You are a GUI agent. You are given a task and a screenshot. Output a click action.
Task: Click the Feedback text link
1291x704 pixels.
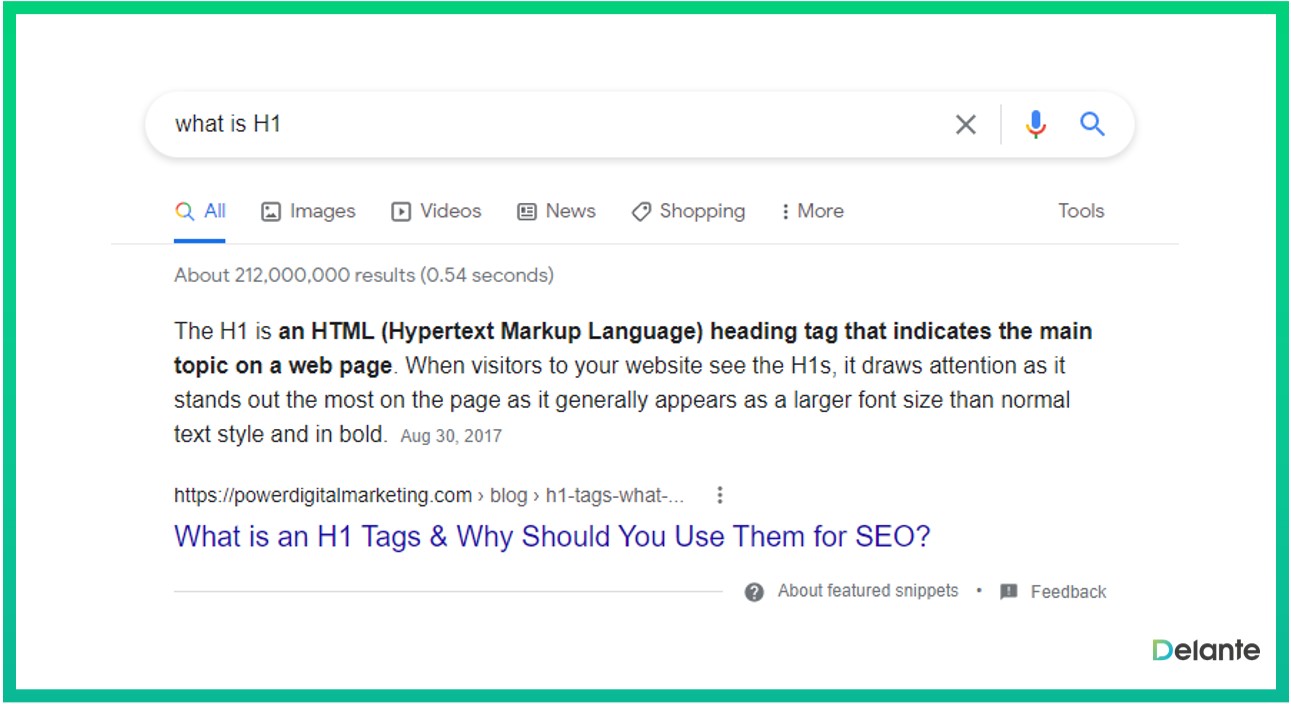[x=1068, y=592]
